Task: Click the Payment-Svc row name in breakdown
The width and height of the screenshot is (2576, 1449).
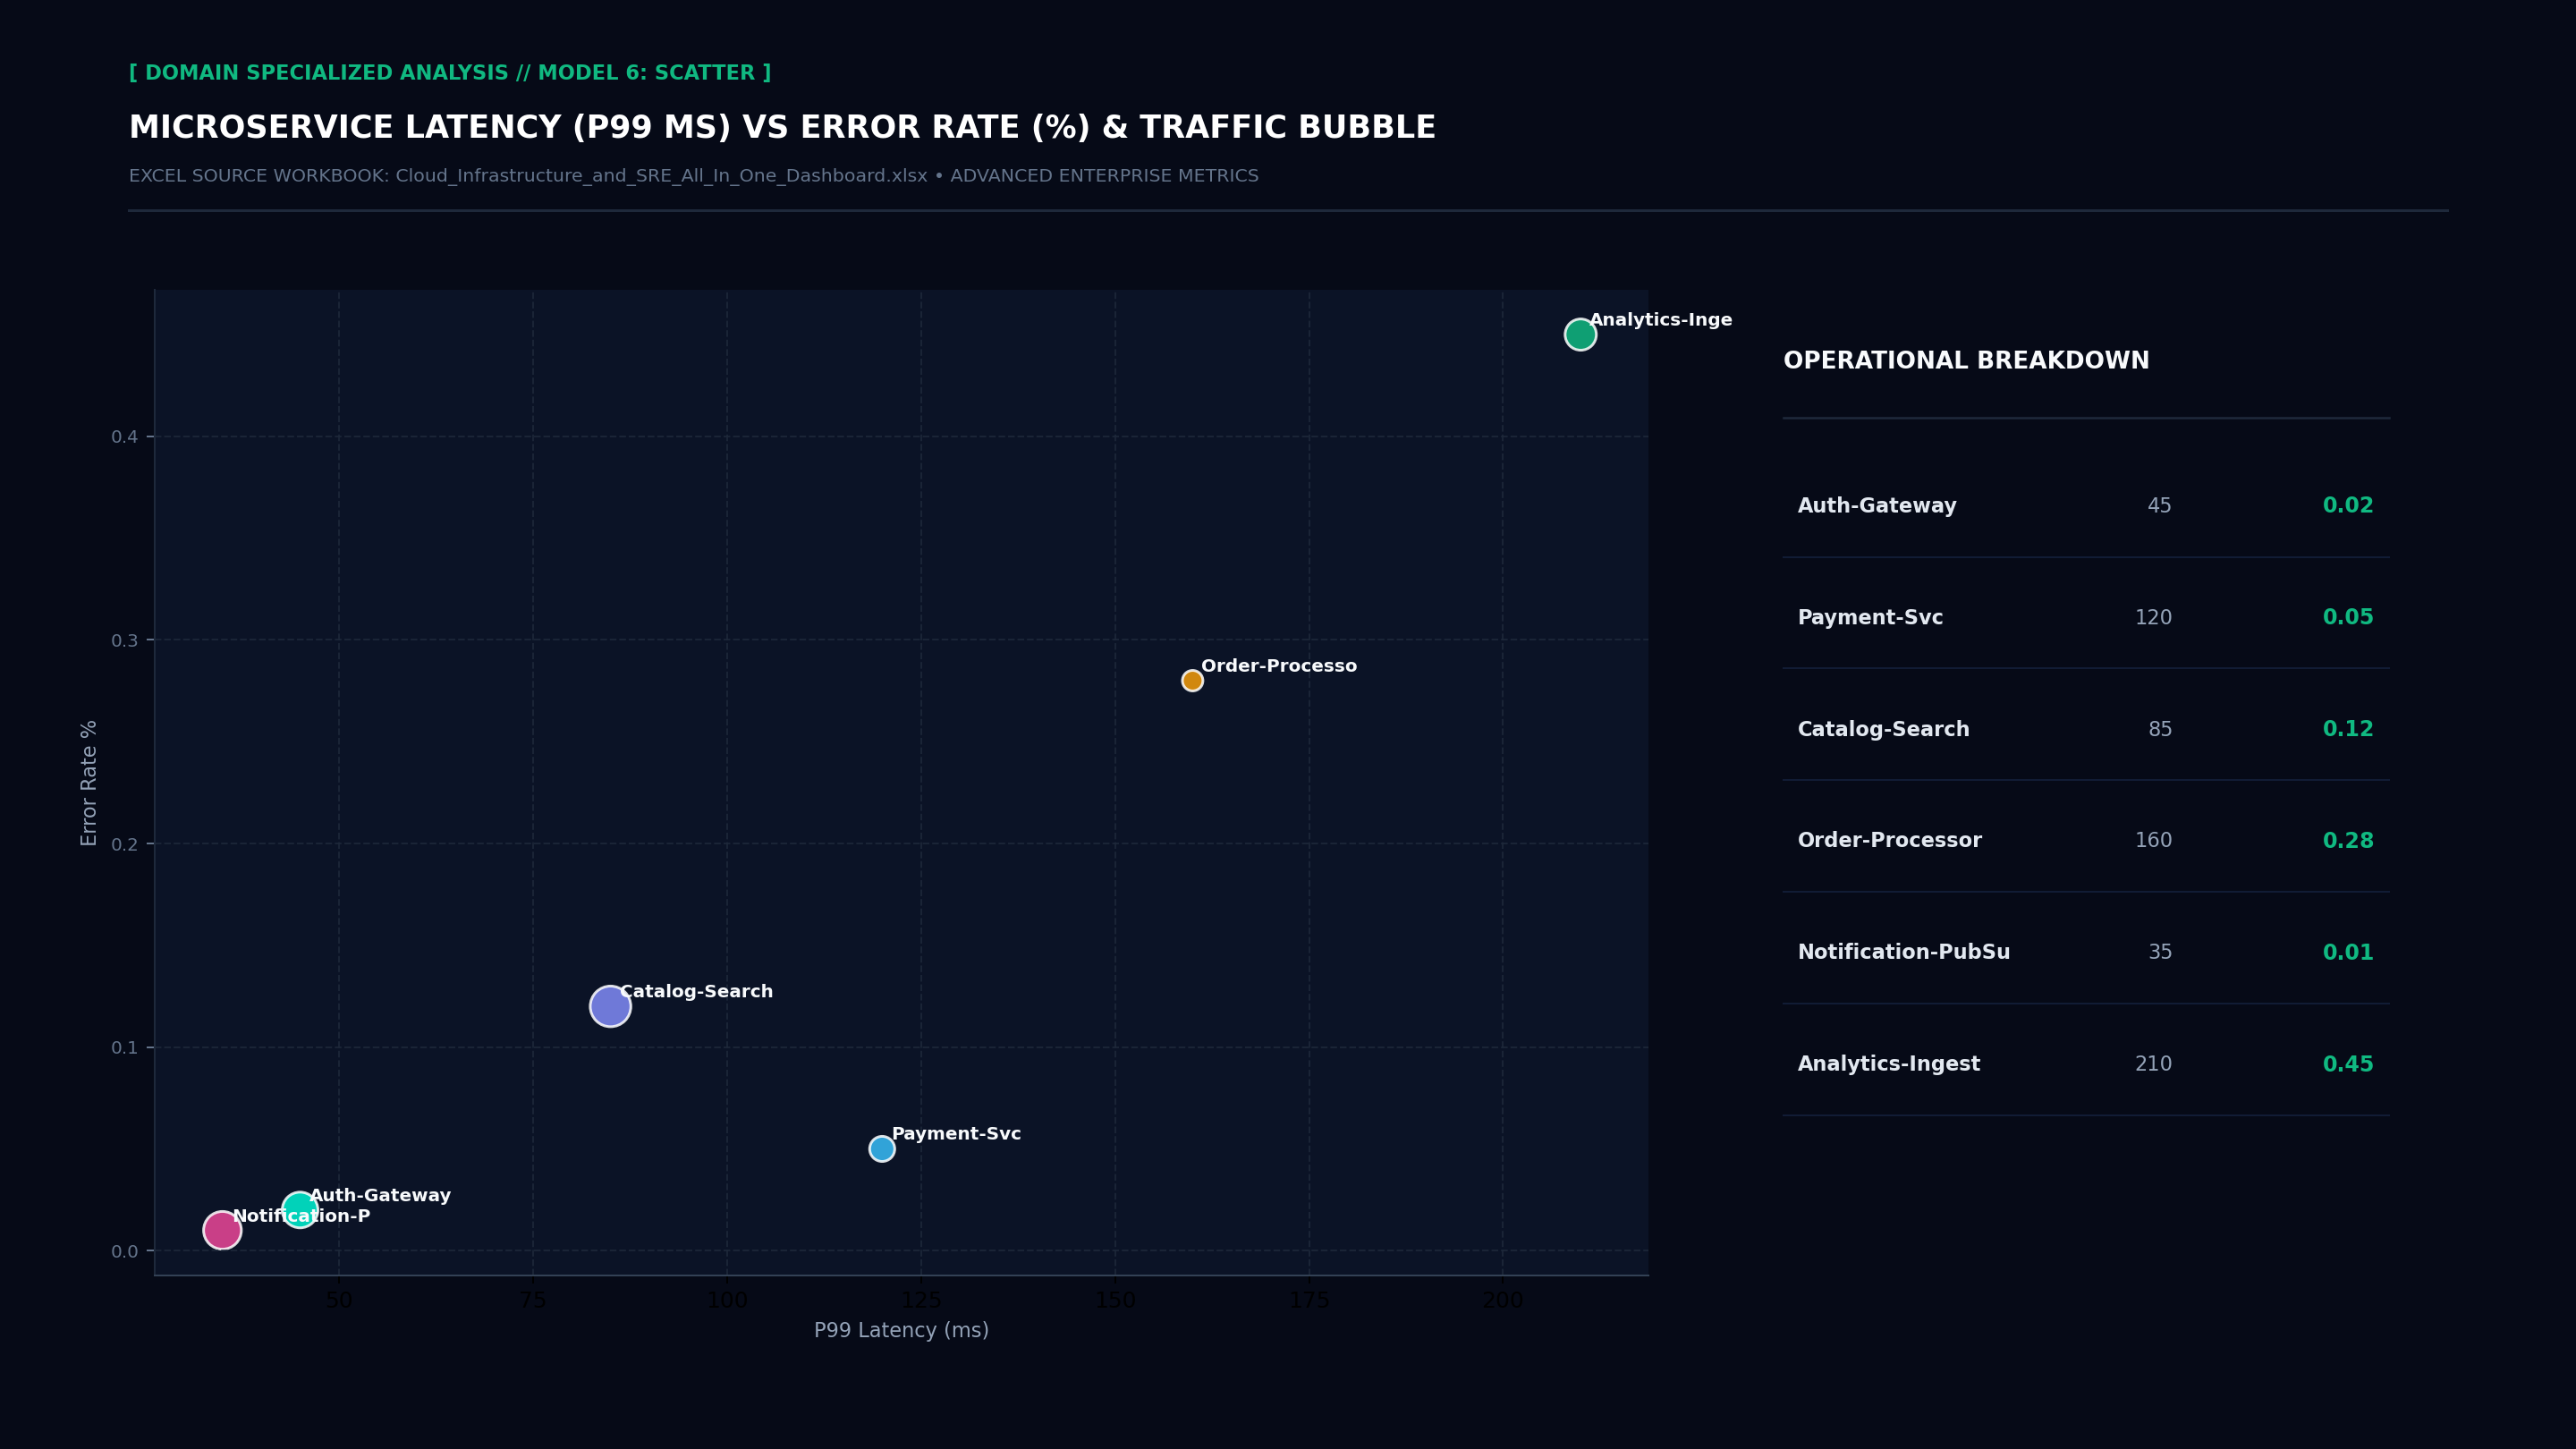Action: [1870, 618]
